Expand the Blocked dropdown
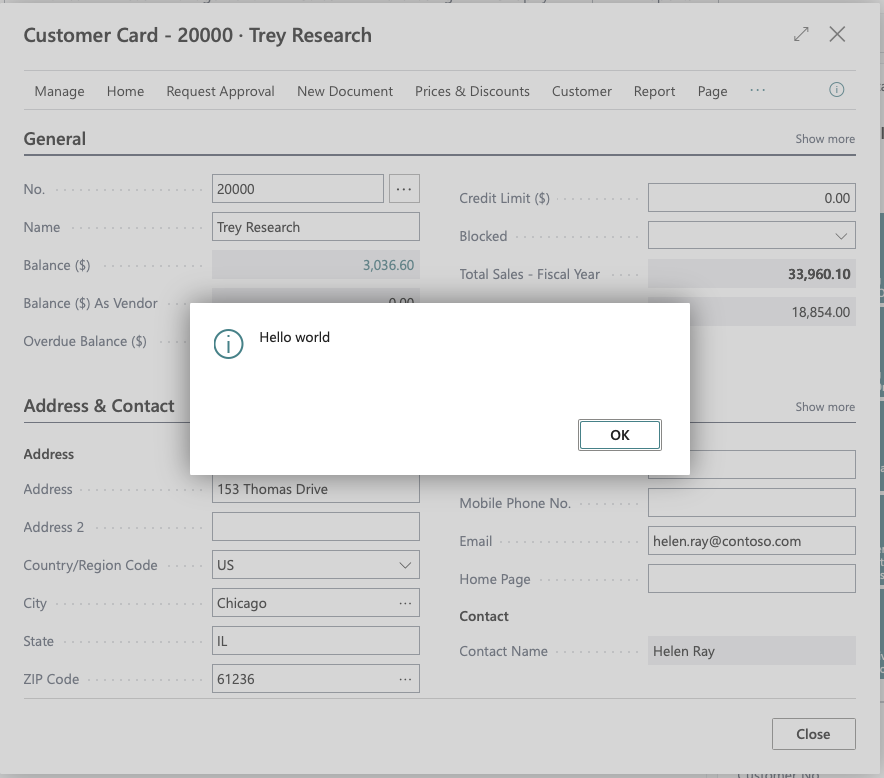 pyautogui.click(x=840, y=236)
